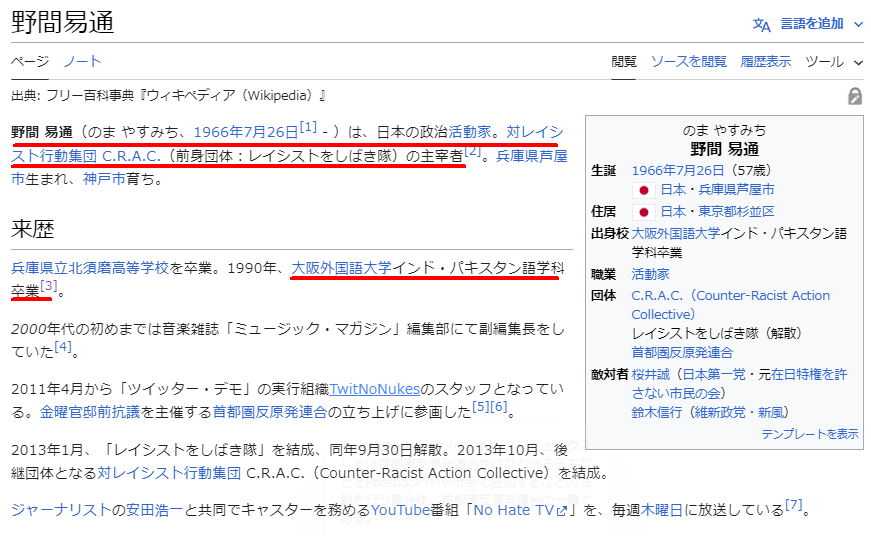Click Japan flag icon in 生誕 row
Screen dimensions: 871x536
coord(644,190)
